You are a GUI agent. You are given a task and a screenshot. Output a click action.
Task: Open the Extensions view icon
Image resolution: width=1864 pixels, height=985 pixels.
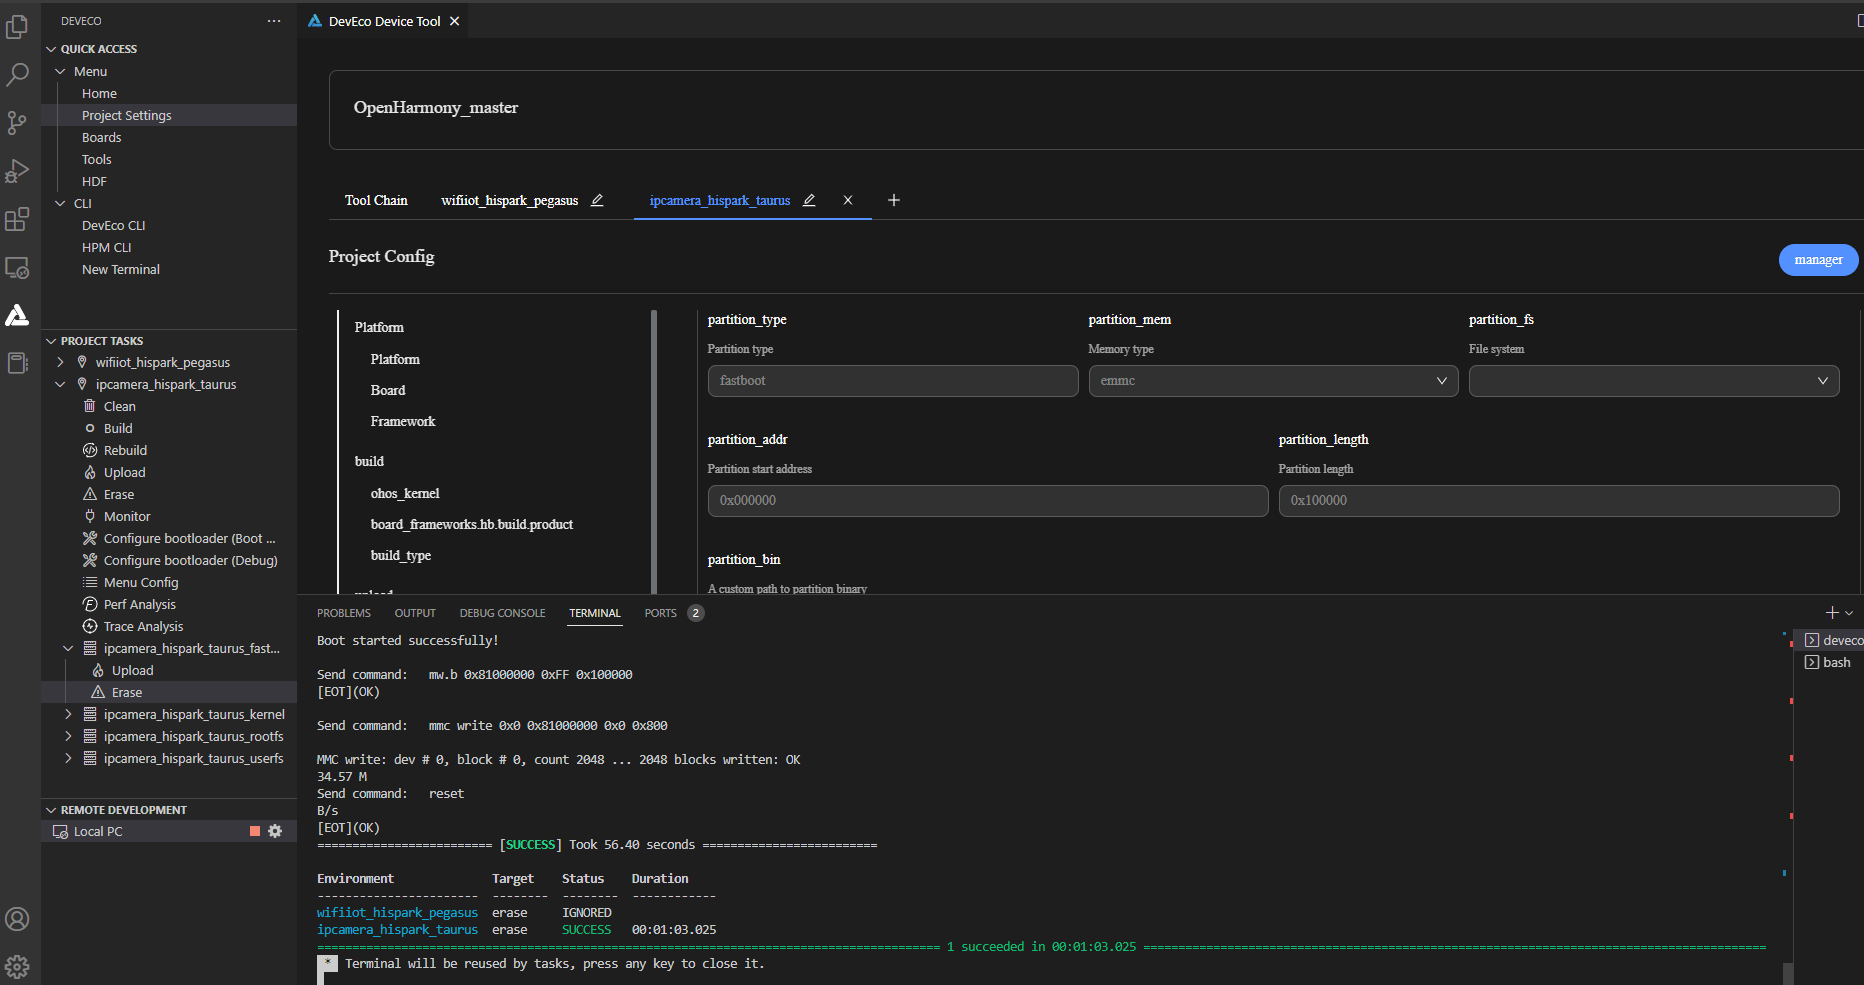coord(17,219)
